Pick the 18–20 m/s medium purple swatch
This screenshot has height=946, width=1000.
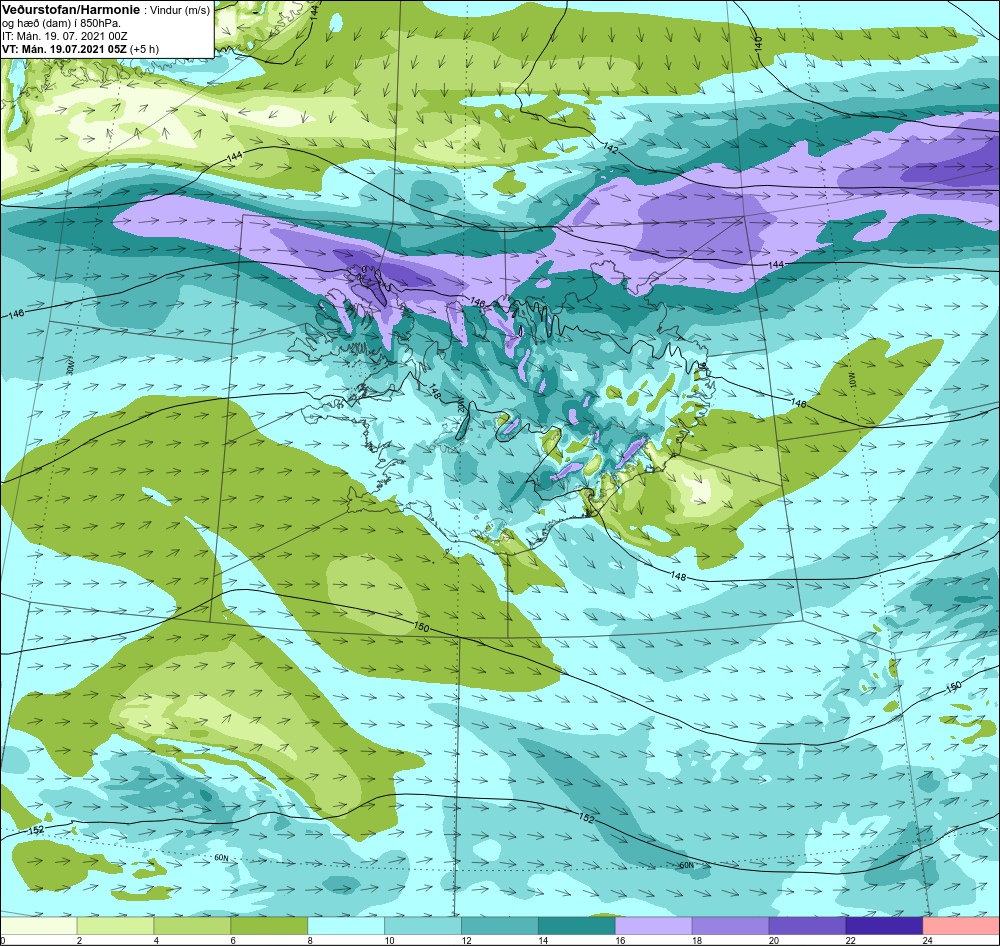click(730, 925)
